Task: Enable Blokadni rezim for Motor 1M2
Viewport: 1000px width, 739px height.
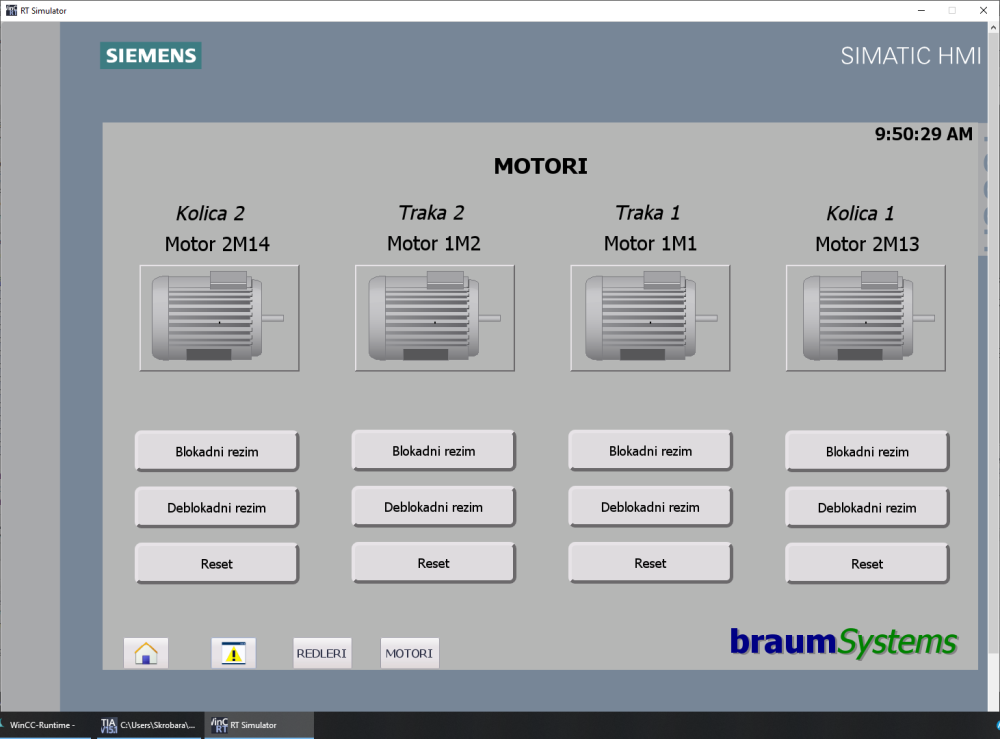Action: (x=433, y=451)
